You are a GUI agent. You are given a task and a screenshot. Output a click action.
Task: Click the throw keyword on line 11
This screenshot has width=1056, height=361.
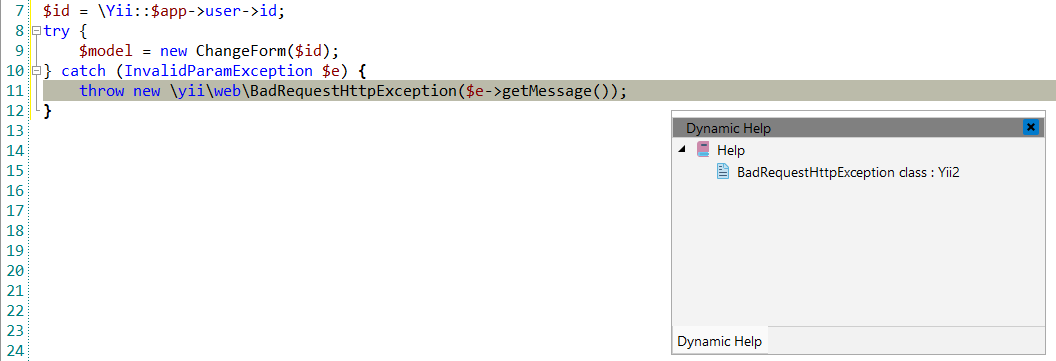click(x=102, y=91)
